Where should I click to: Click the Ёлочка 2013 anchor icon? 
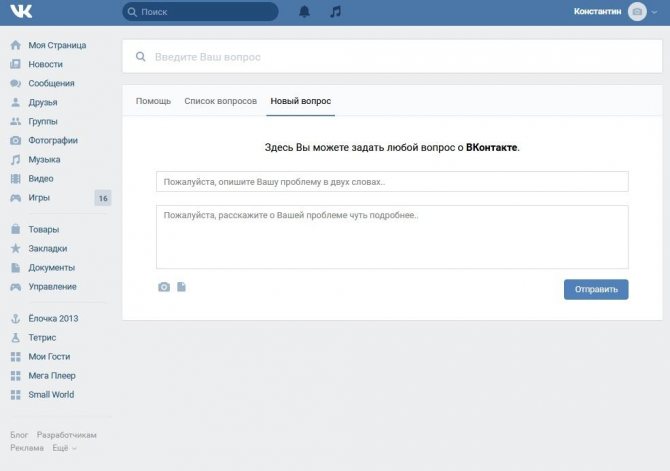(15, 318)
